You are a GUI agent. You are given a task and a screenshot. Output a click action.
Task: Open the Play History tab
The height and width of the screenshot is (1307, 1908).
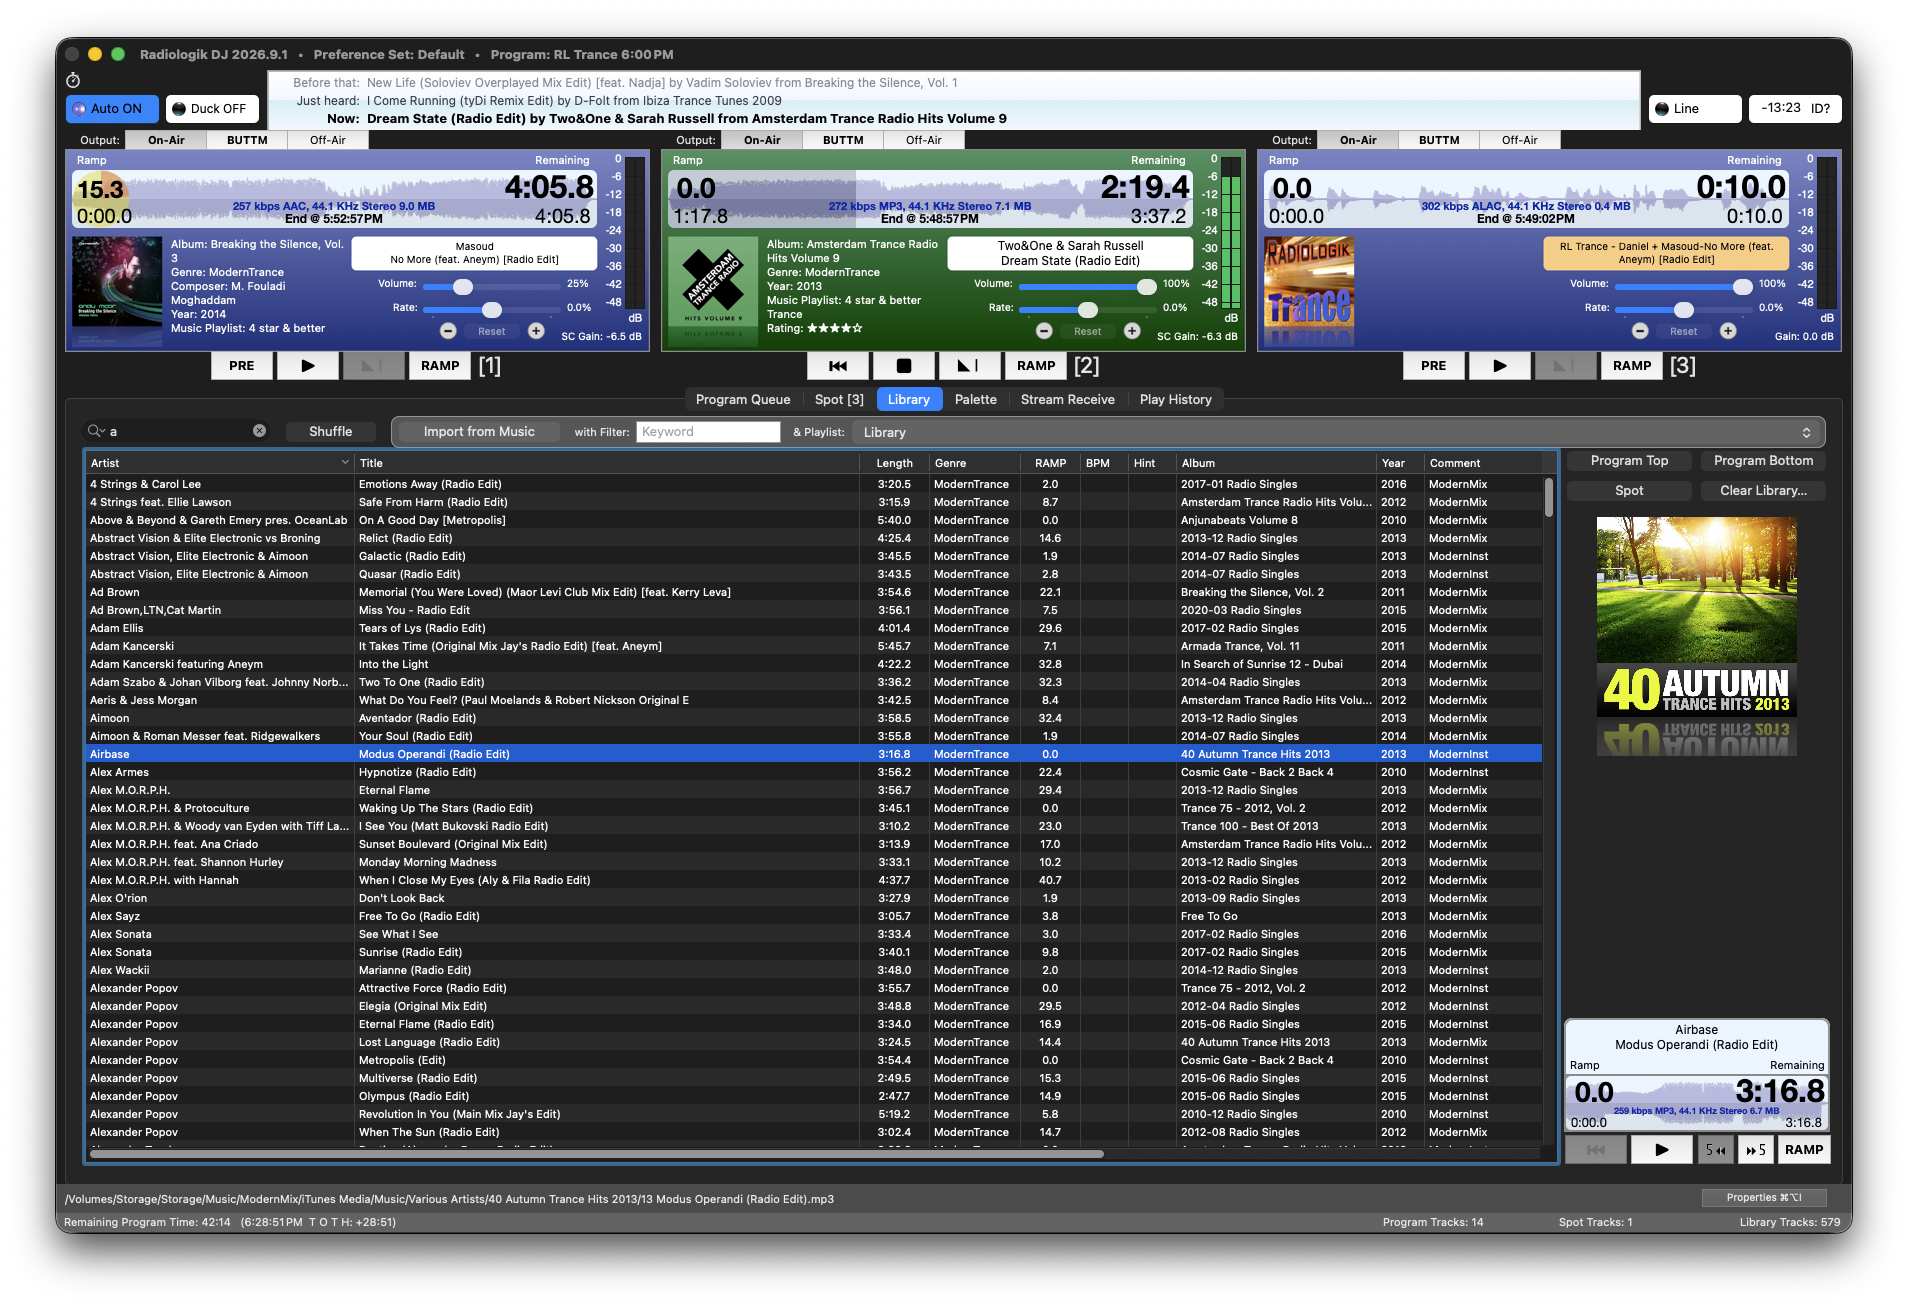click(x=1175, y=399)
